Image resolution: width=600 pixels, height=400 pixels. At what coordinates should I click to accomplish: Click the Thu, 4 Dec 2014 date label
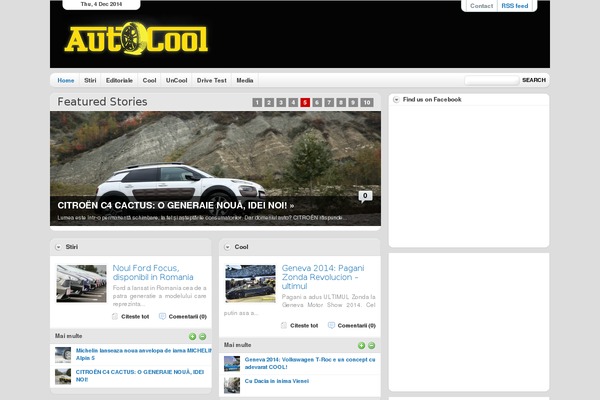click(x=101, y=4)
